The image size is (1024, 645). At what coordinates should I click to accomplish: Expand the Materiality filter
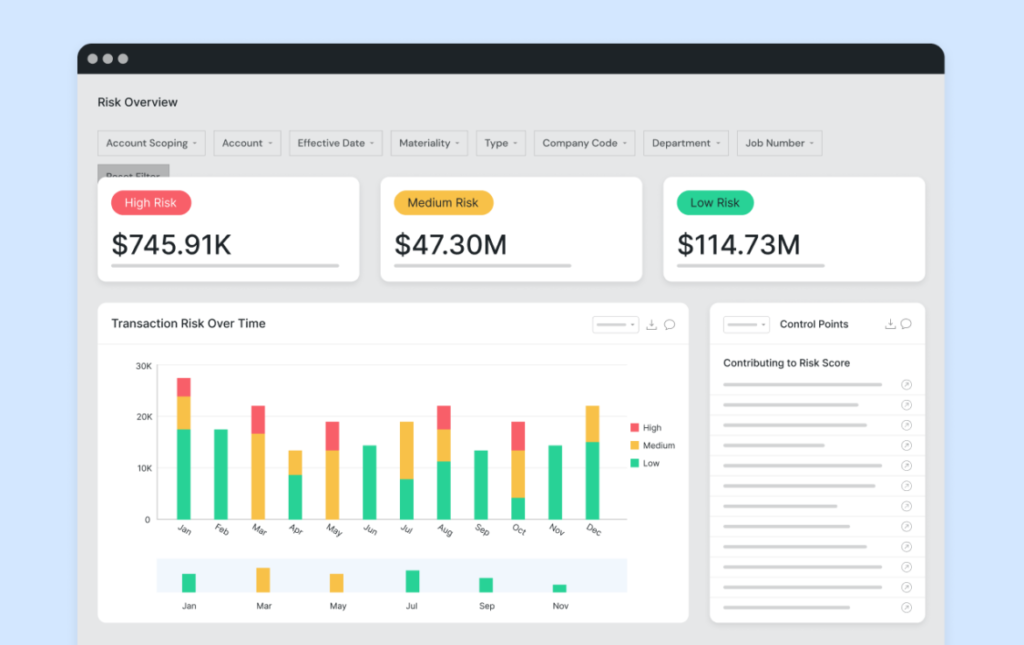tap(429, 143)
